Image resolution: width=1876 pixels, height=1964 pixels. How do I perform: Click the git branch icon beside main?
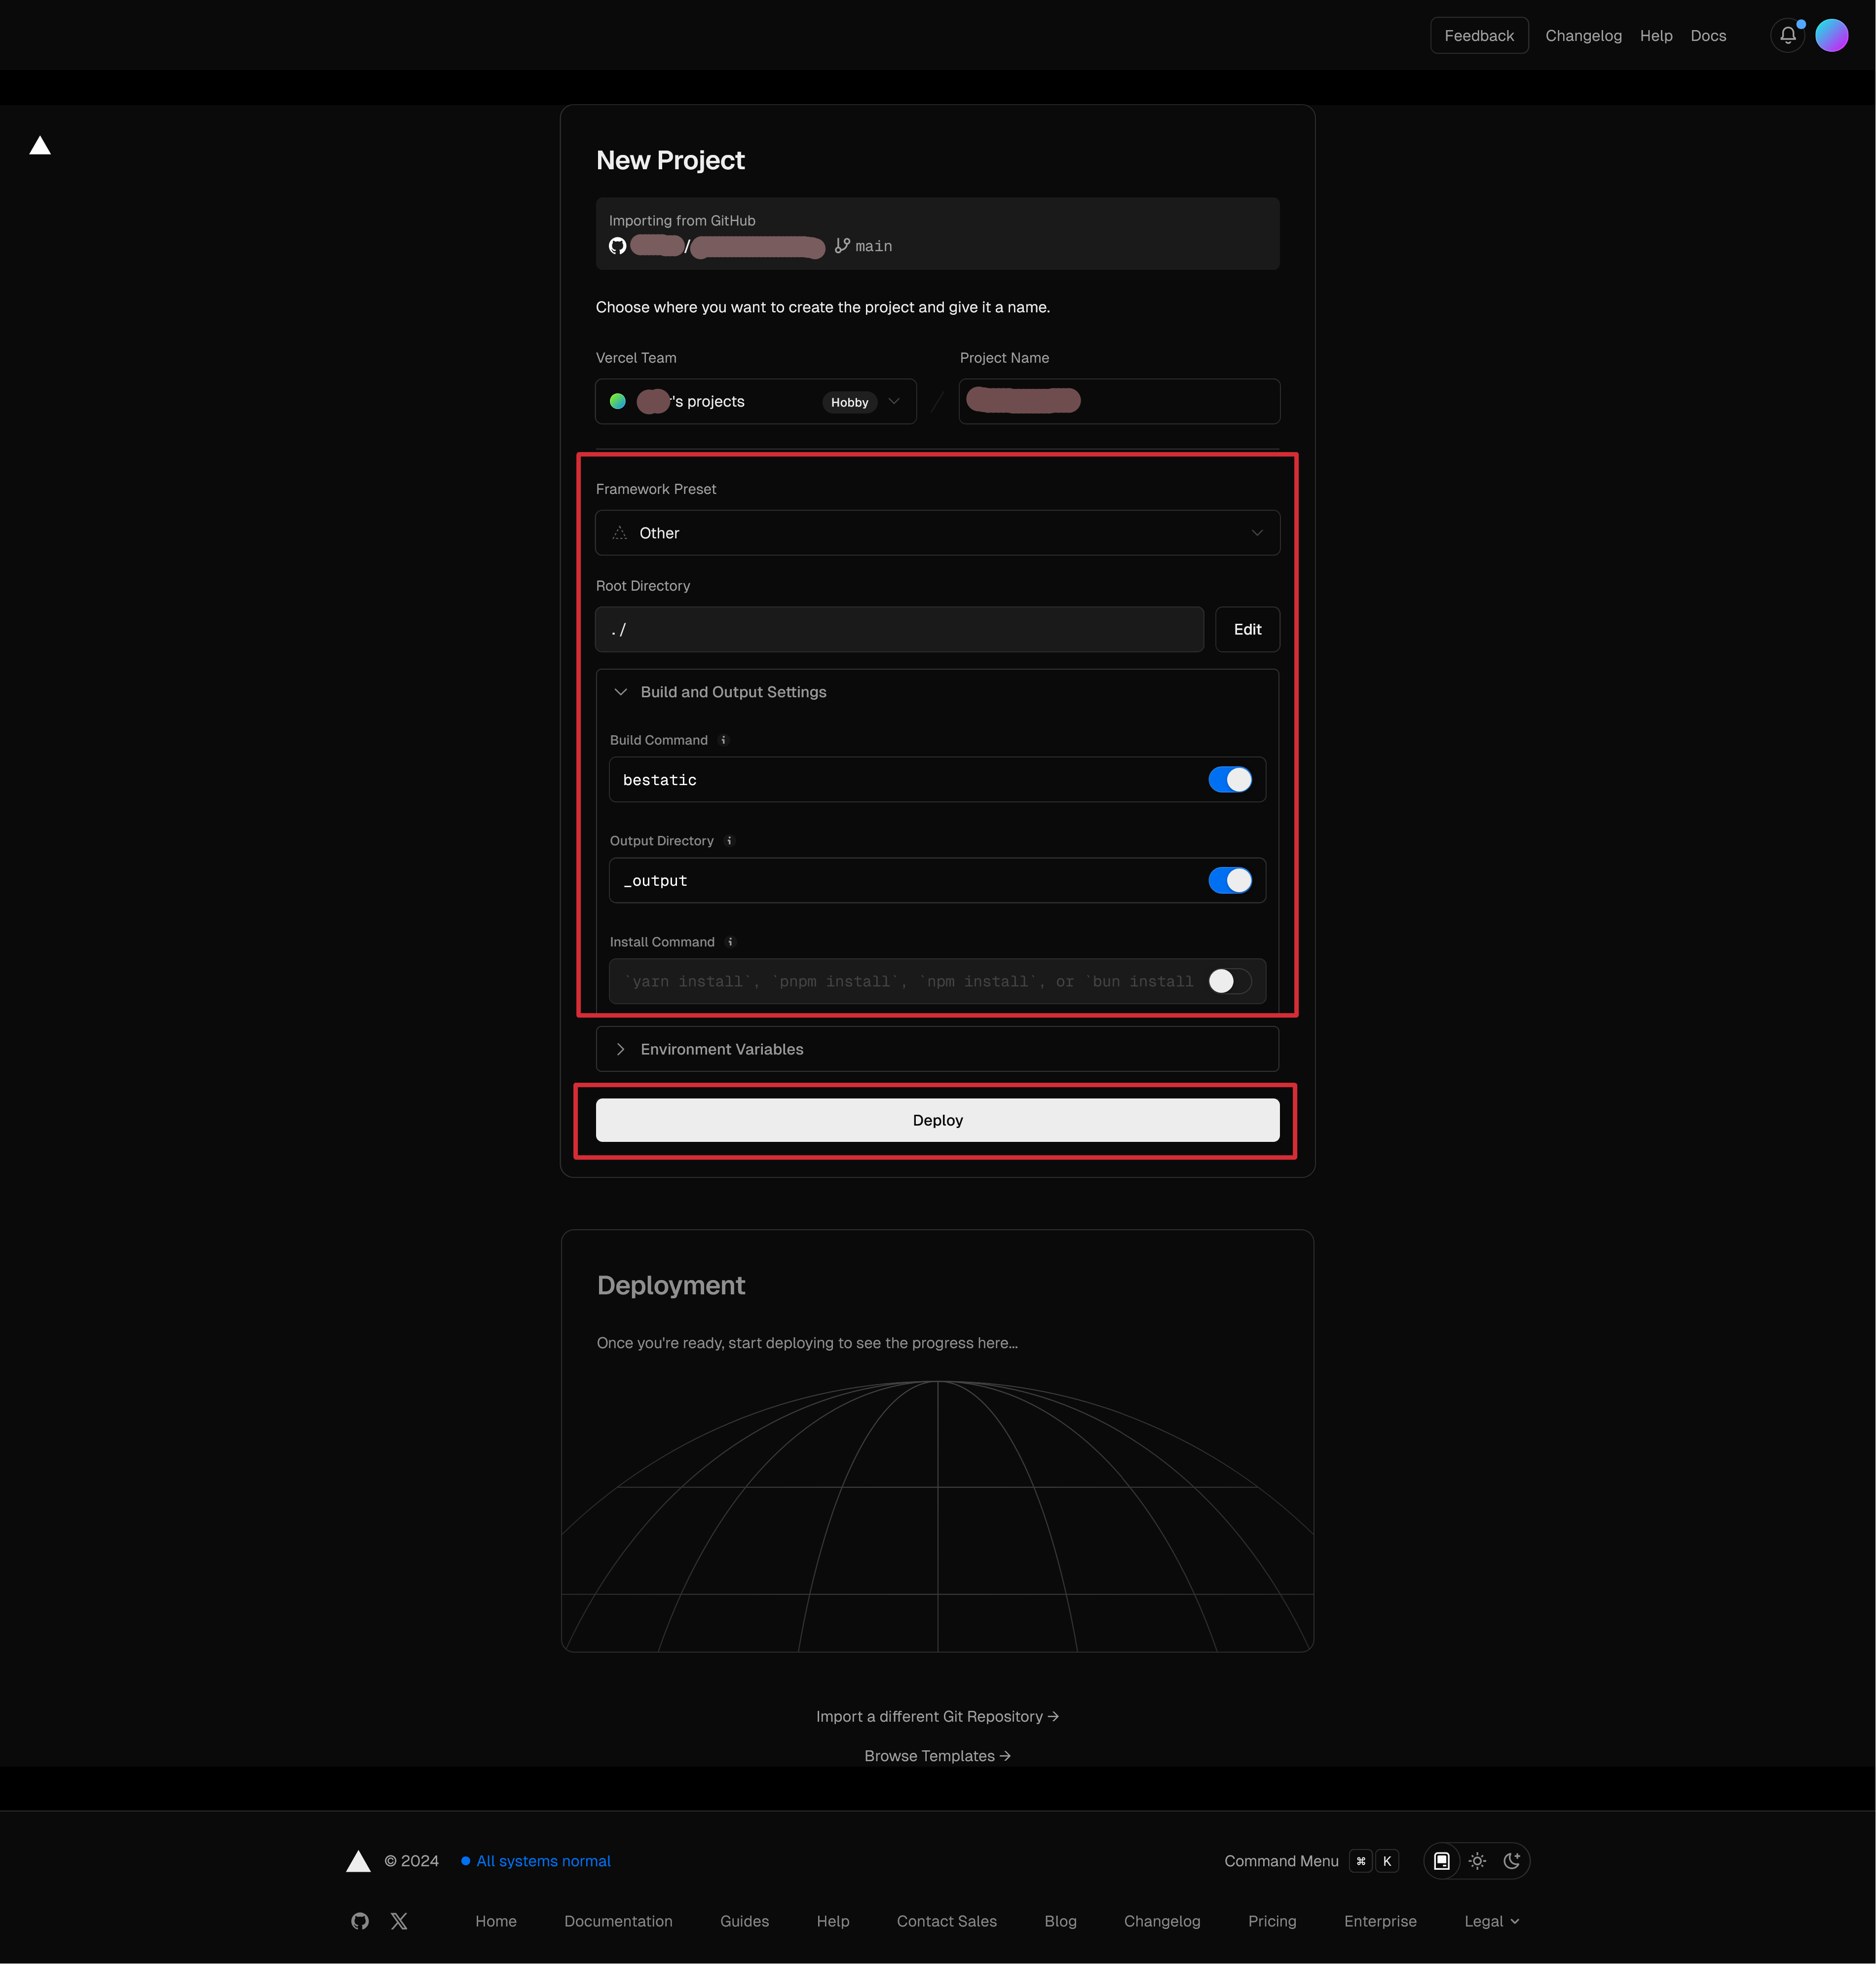(842, 246)
